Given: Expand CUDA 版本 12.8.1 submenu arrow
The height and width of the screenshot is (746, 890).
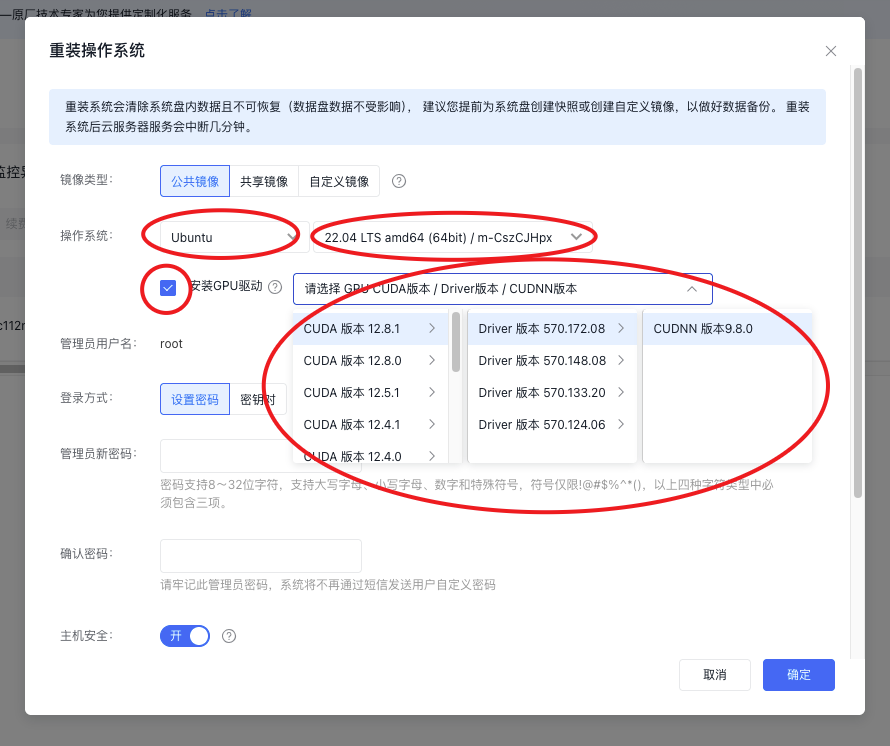Looking at the screenshot, I should coord(431,328).
